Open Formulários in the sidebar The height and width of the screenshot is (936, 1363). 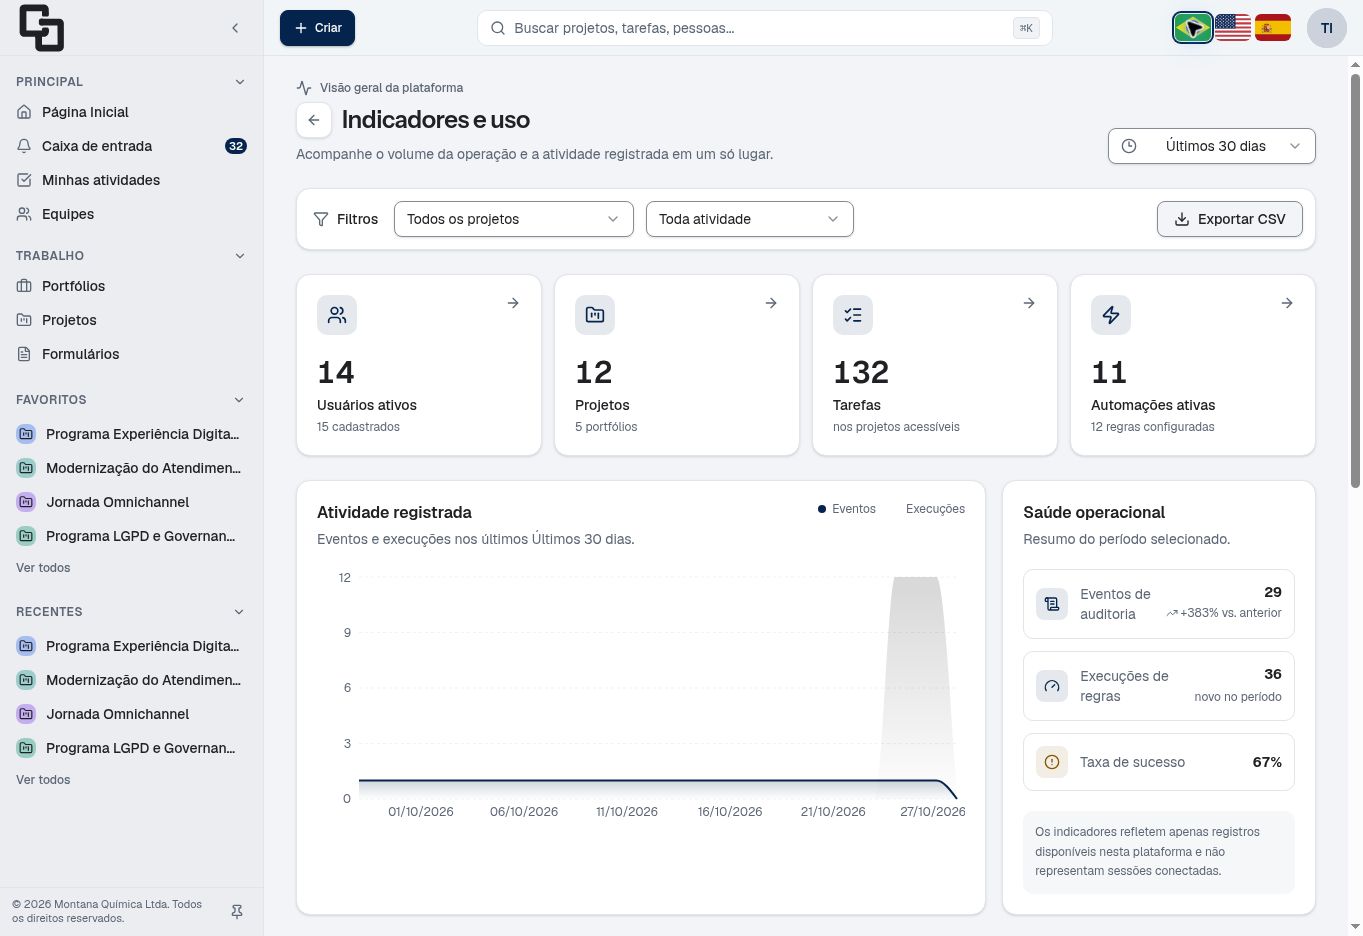point(131,354)
